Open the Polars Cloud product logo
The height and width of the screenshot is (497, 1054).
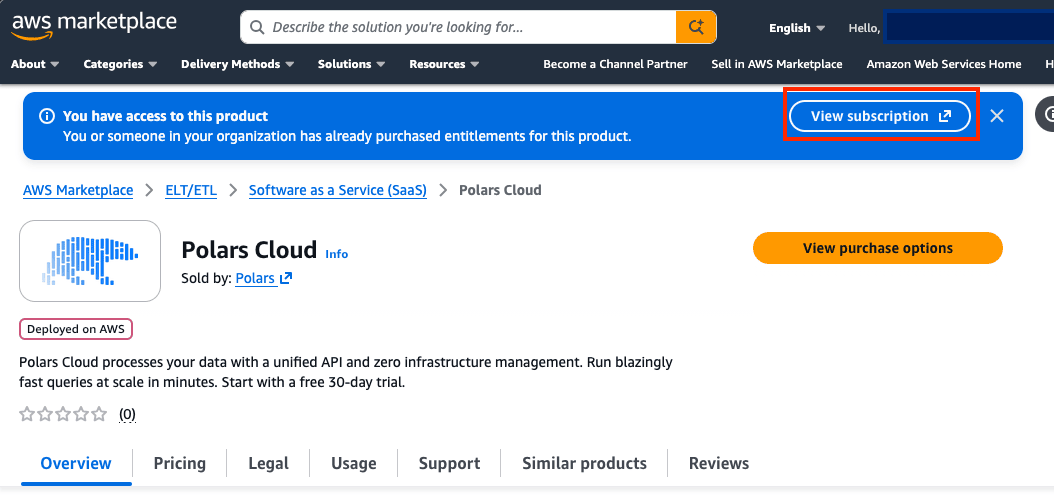point(90,260)
